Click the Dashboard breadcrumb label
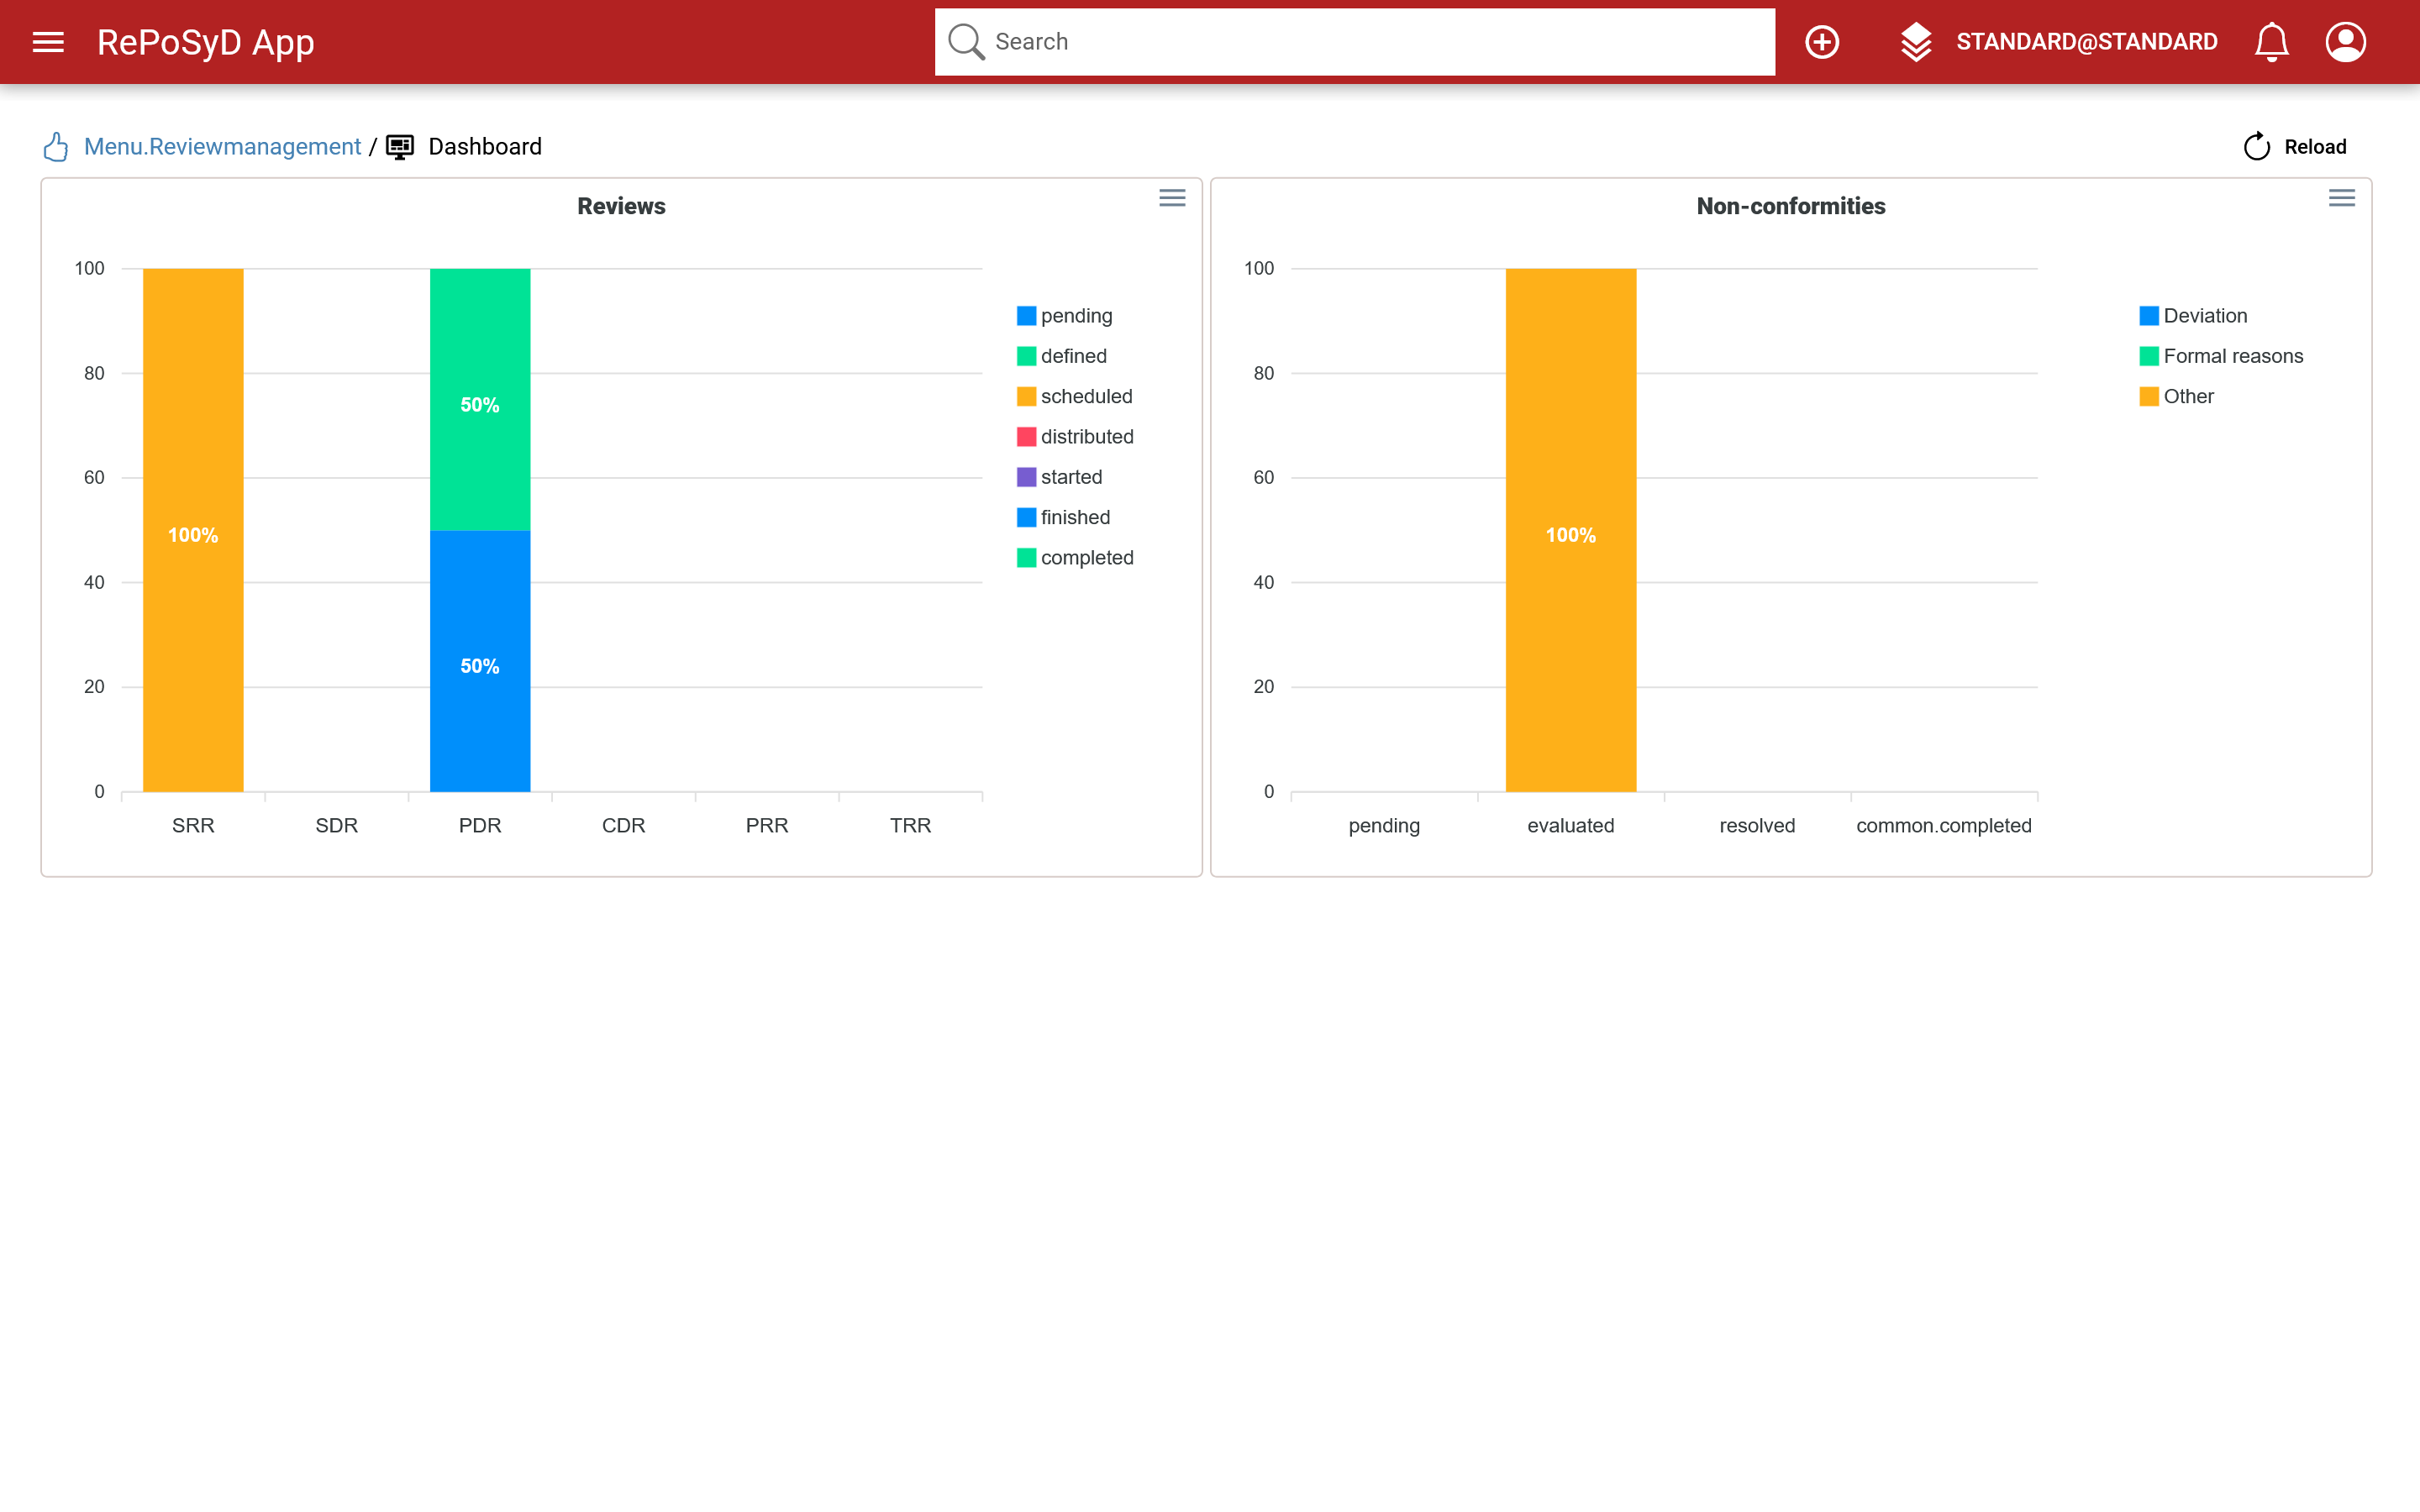The image size is (2420, 1512). [x=485, y=147]
